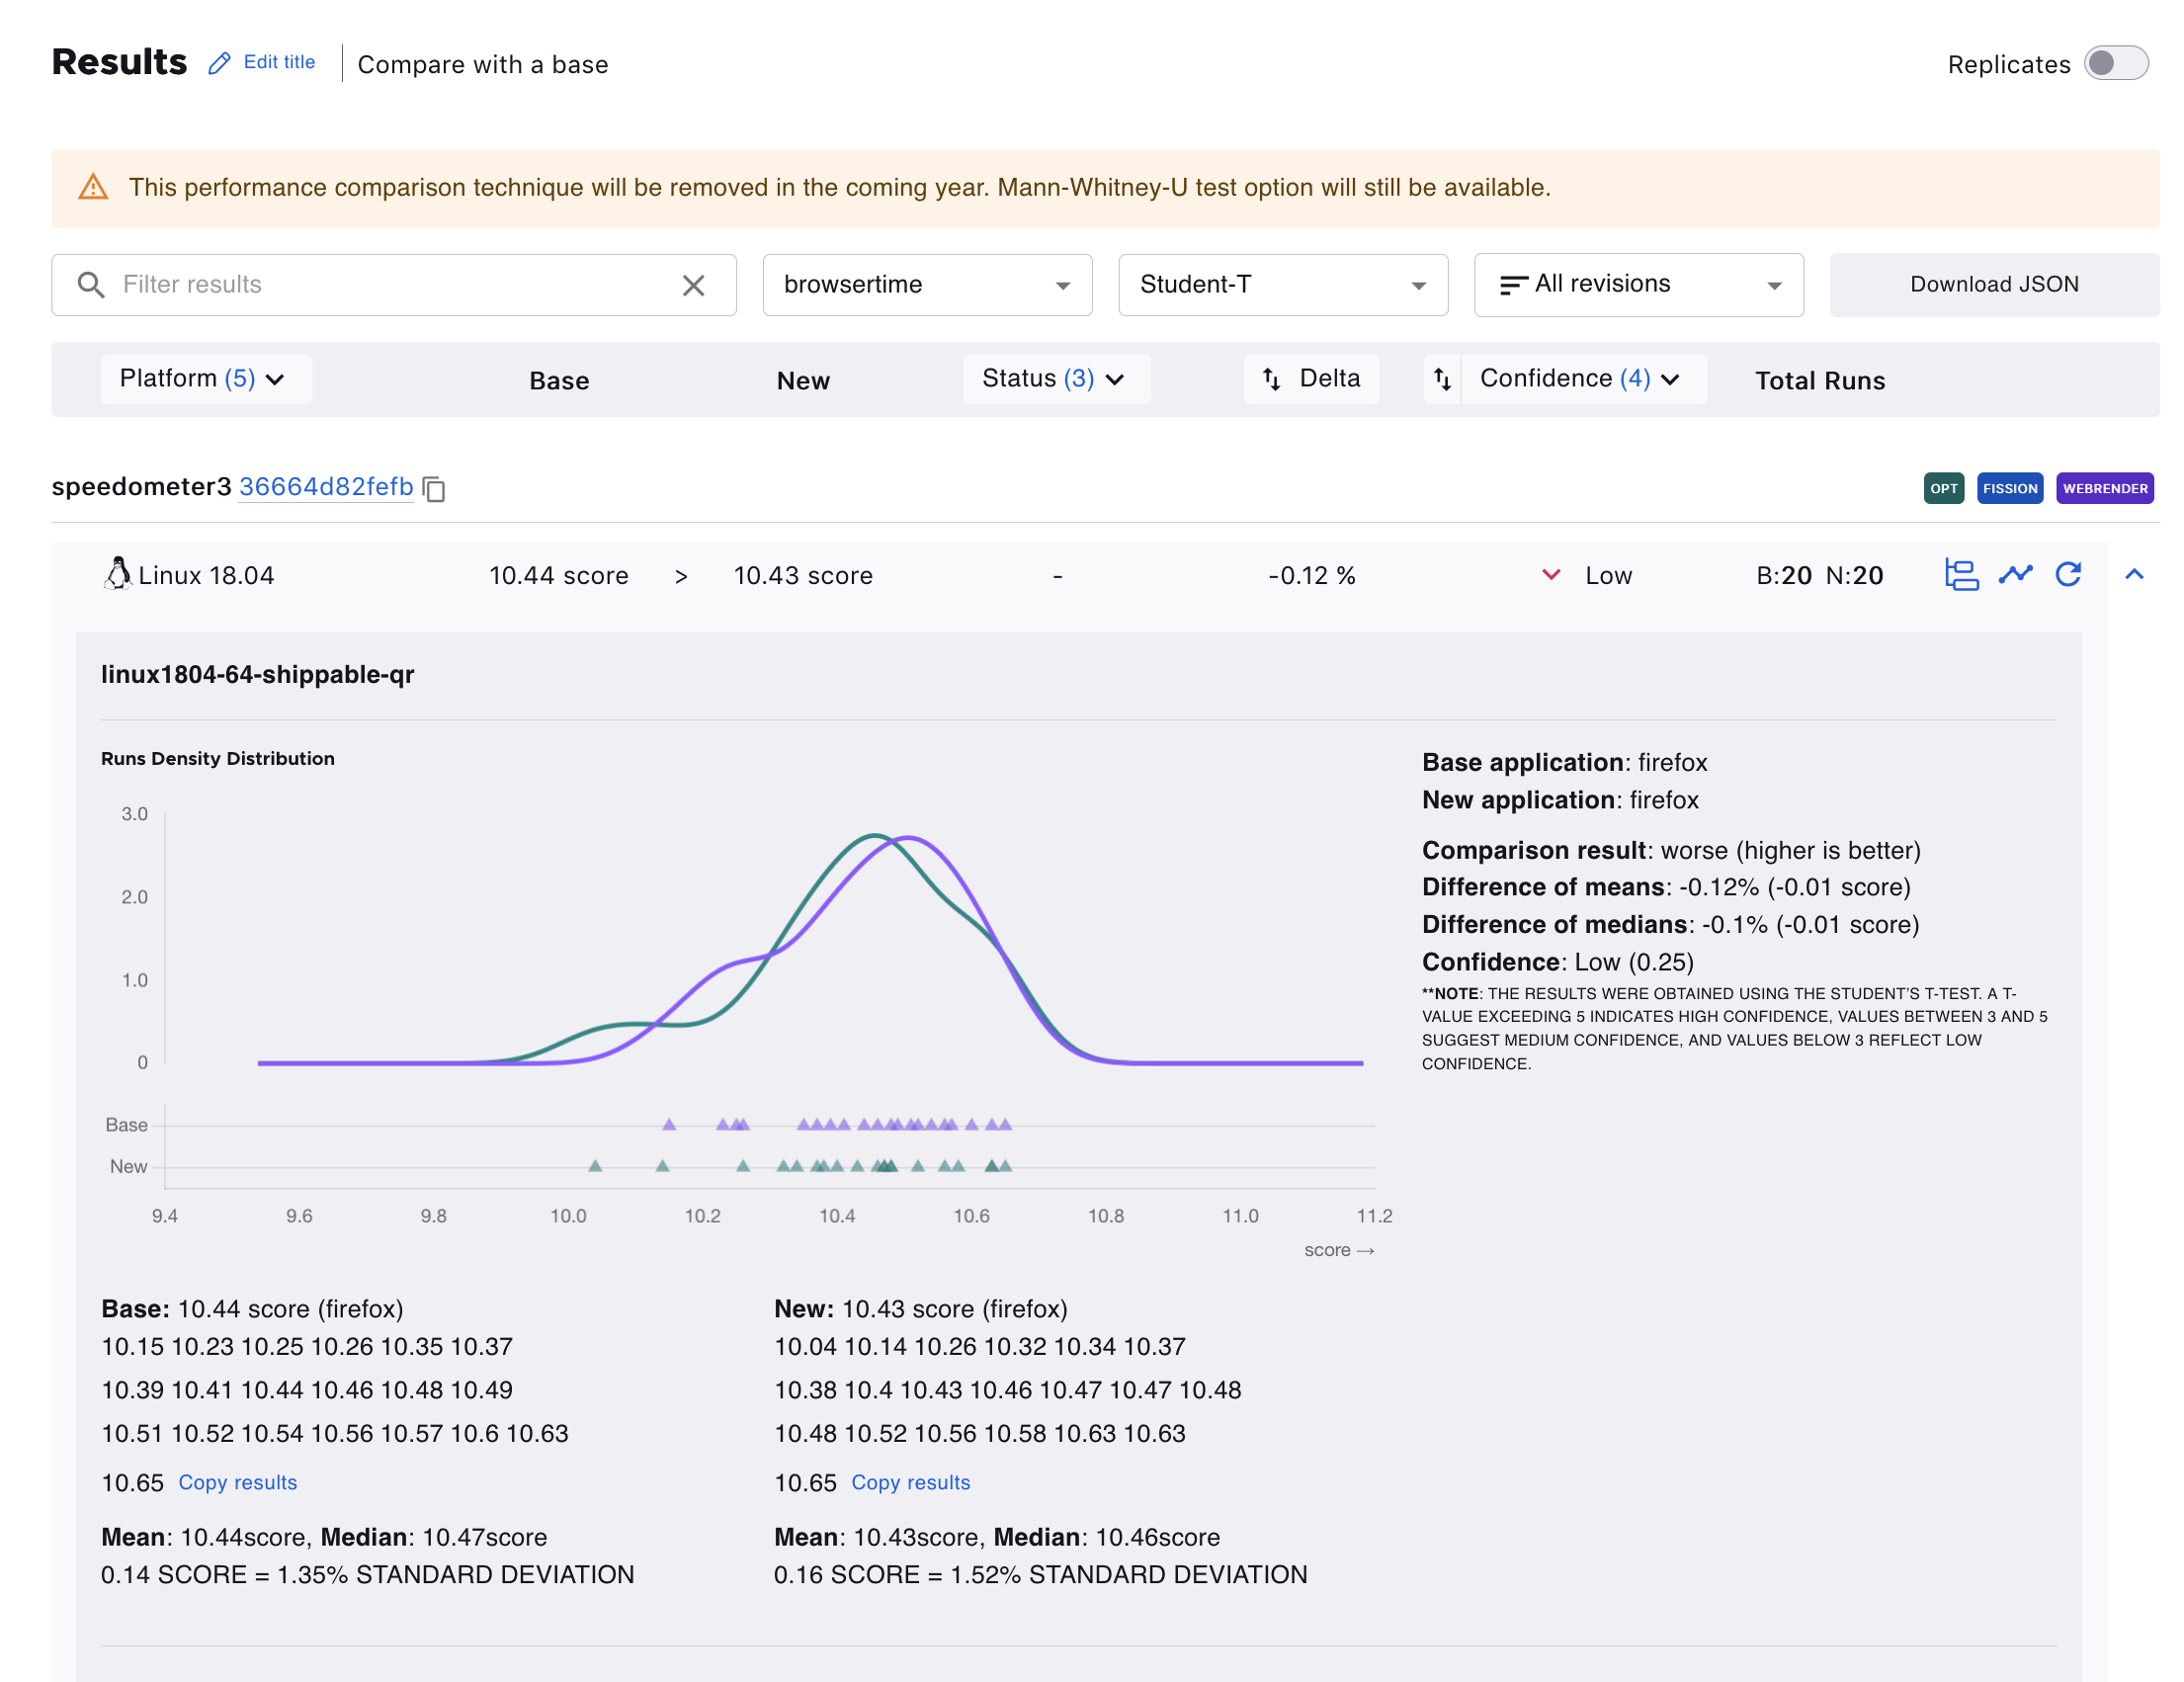Copy the revision hash with the copy icon
The width and height of the screenshot is (2184, 1682).
click(434, 488)
